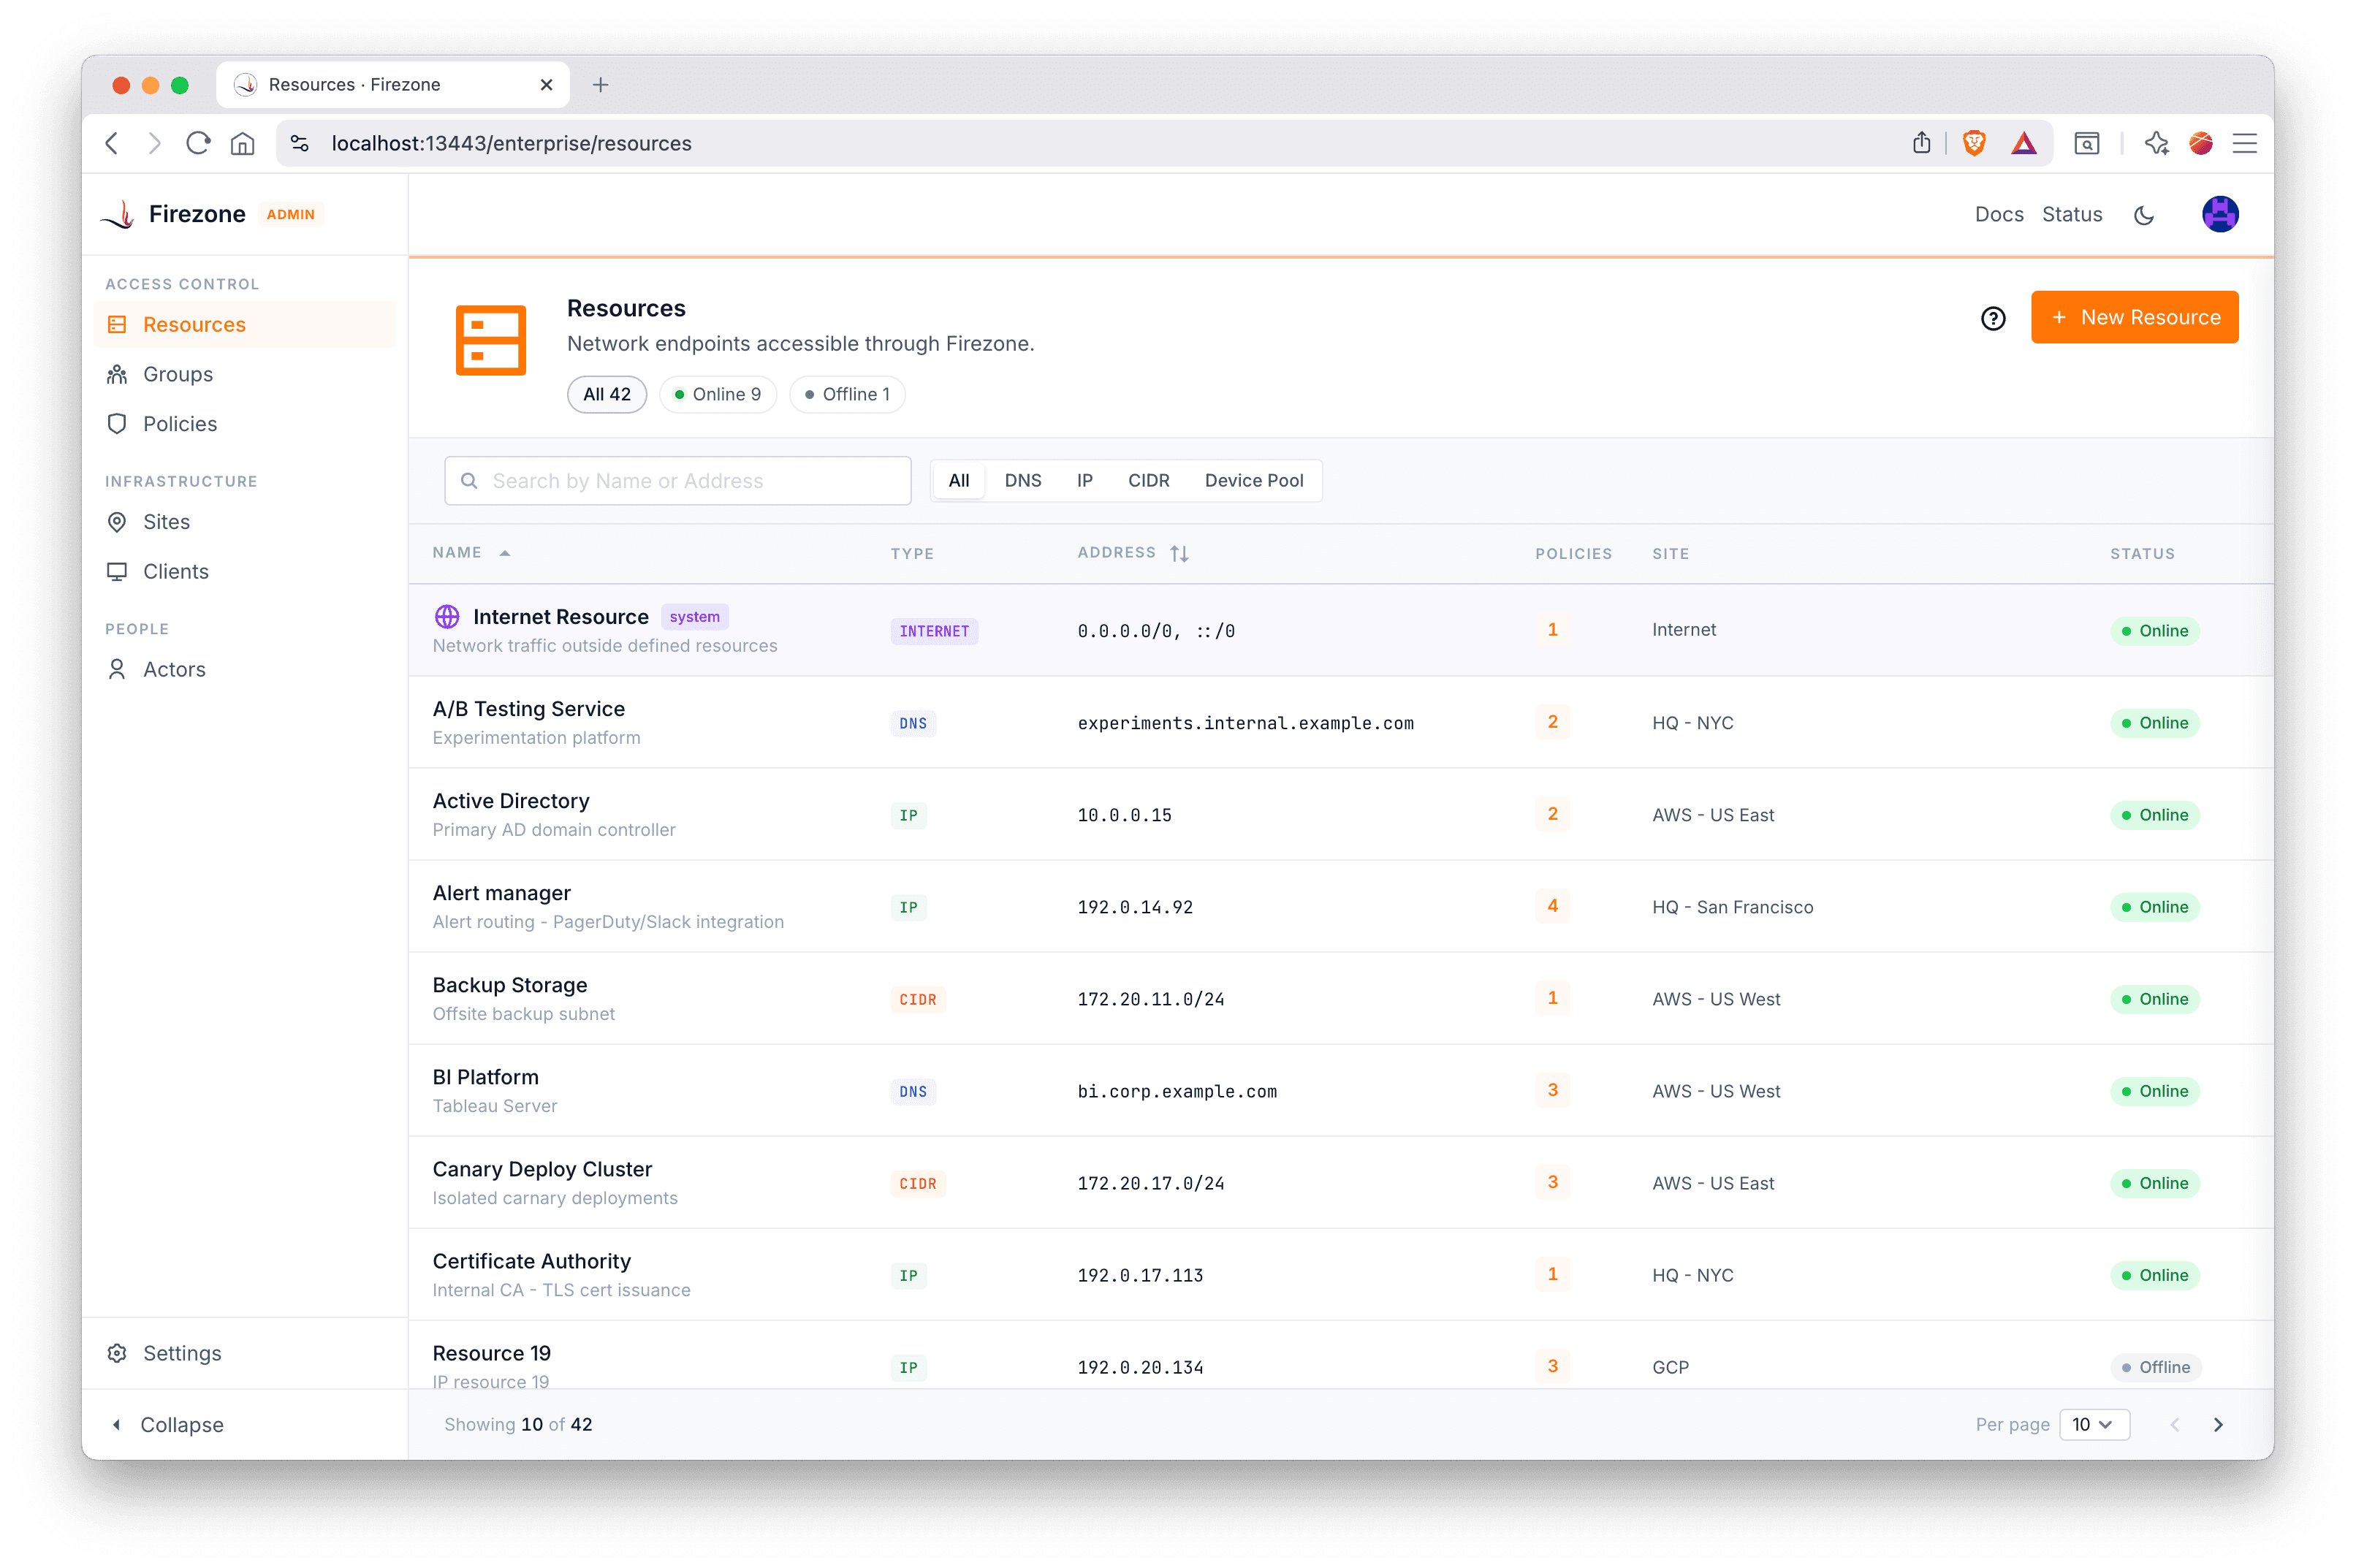Toggle the Address column sort order
The height and width of the screenshot is (1568, 2356).
point(1181,552)
